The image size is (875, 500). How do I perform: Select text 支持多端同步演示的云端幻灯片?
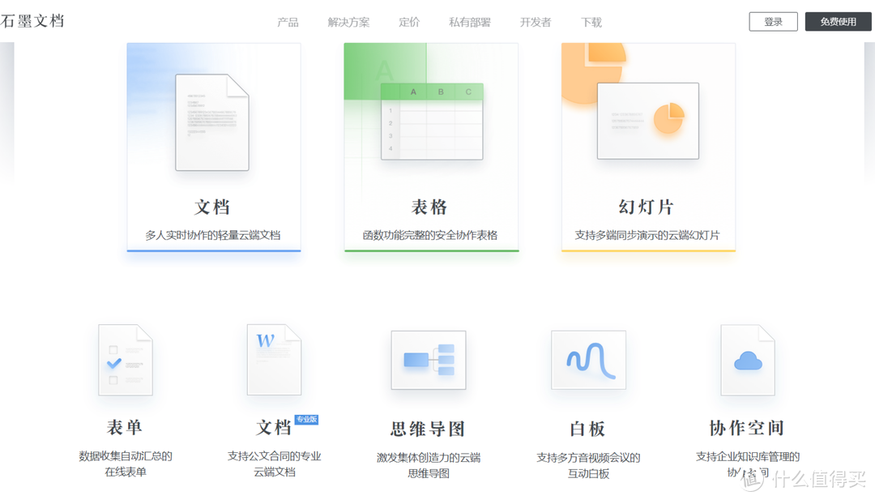click(647, 235)
